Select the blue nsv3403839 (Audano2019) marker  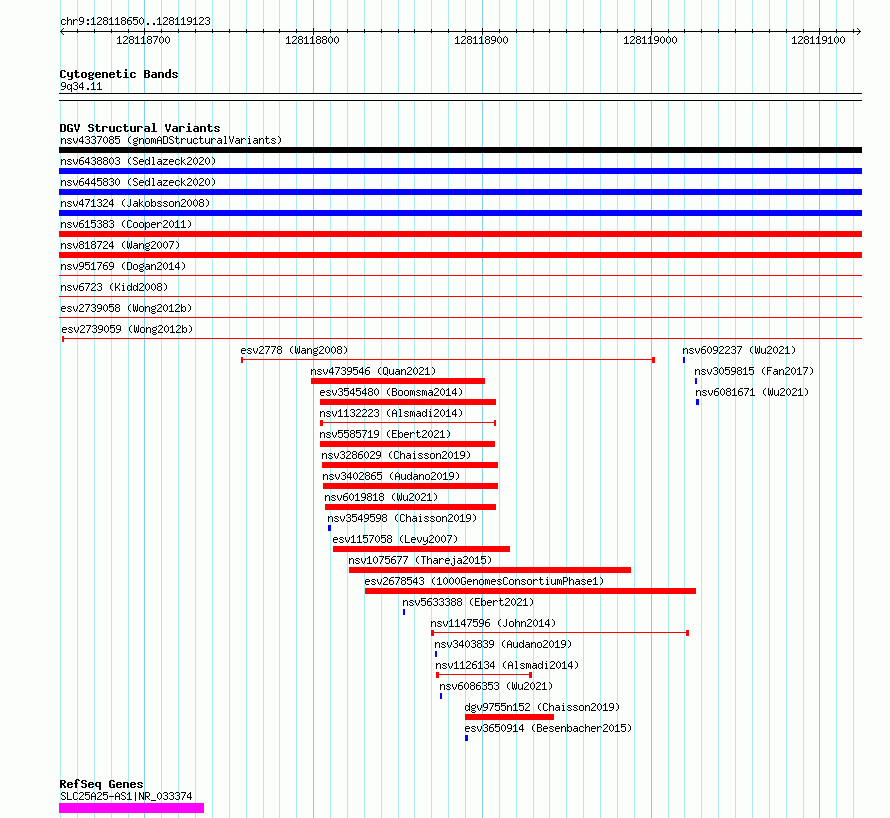tap(436, 654)
